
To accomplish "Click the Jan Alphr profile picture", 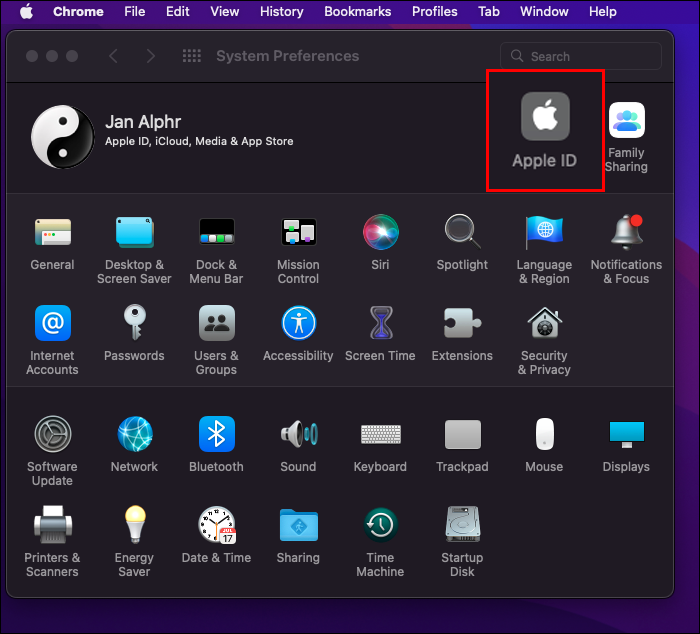I will click(x=62, y=137).
